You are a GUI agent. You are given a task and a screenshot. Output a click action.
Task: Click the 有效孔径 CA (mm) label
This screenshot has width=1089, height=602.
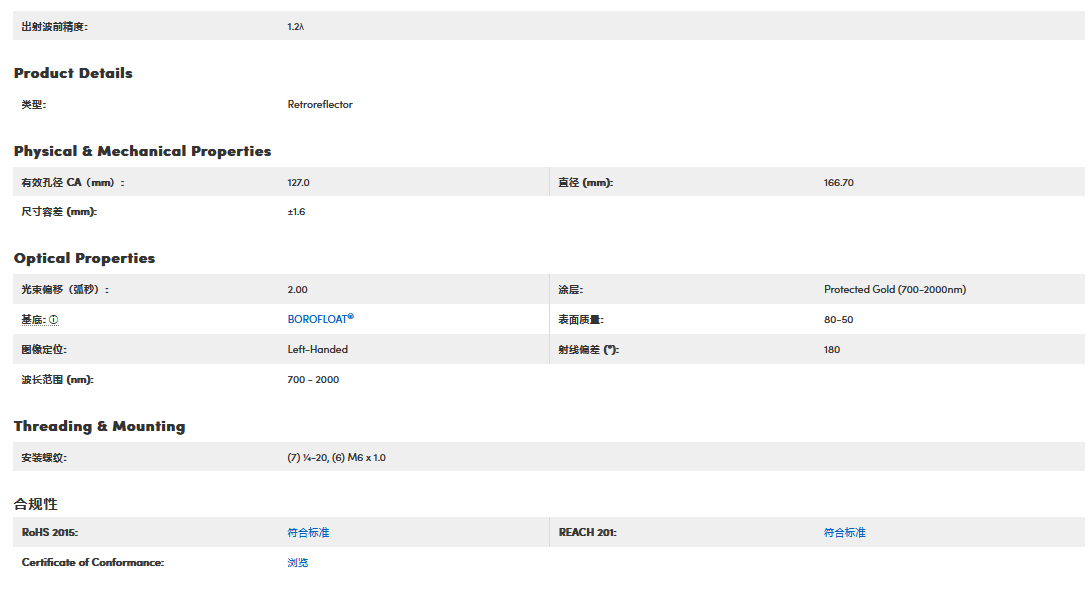click(73, 183)
